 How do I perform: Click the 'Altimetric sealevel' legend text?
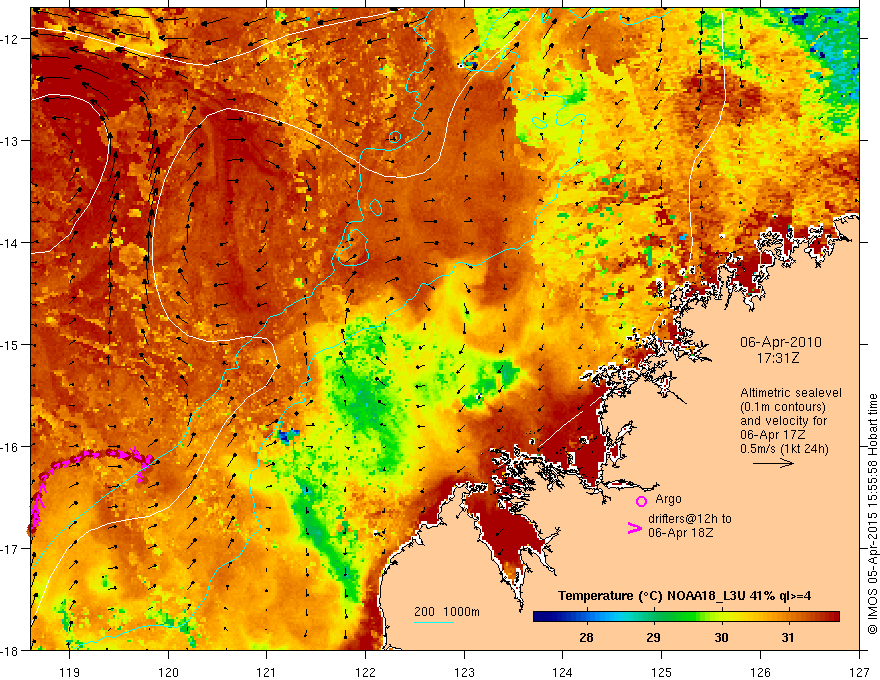[x=791, y=393]
